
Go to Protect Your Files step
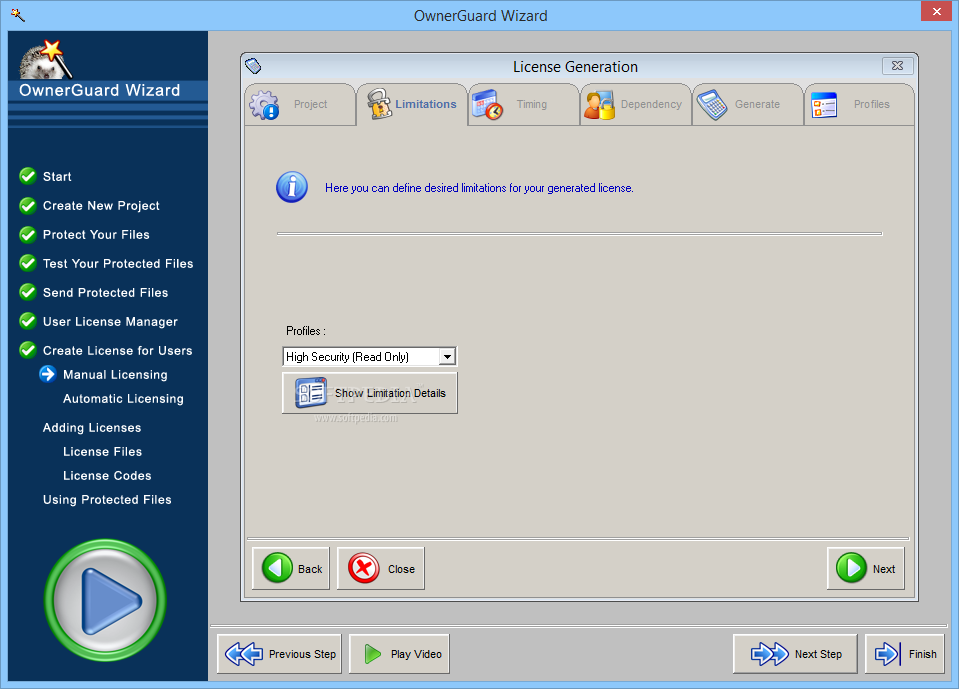click(x=96, y=235)
